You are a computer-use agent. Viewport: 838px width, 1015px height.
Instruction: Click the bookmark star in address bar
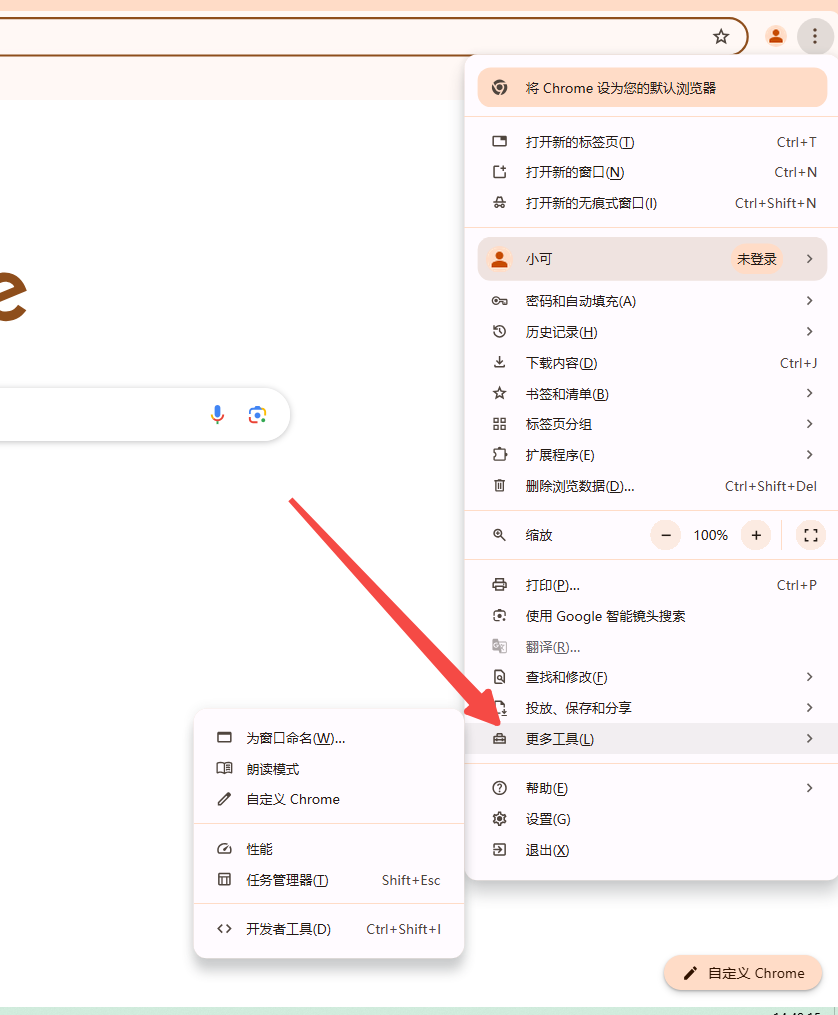[x=721, y=36]
